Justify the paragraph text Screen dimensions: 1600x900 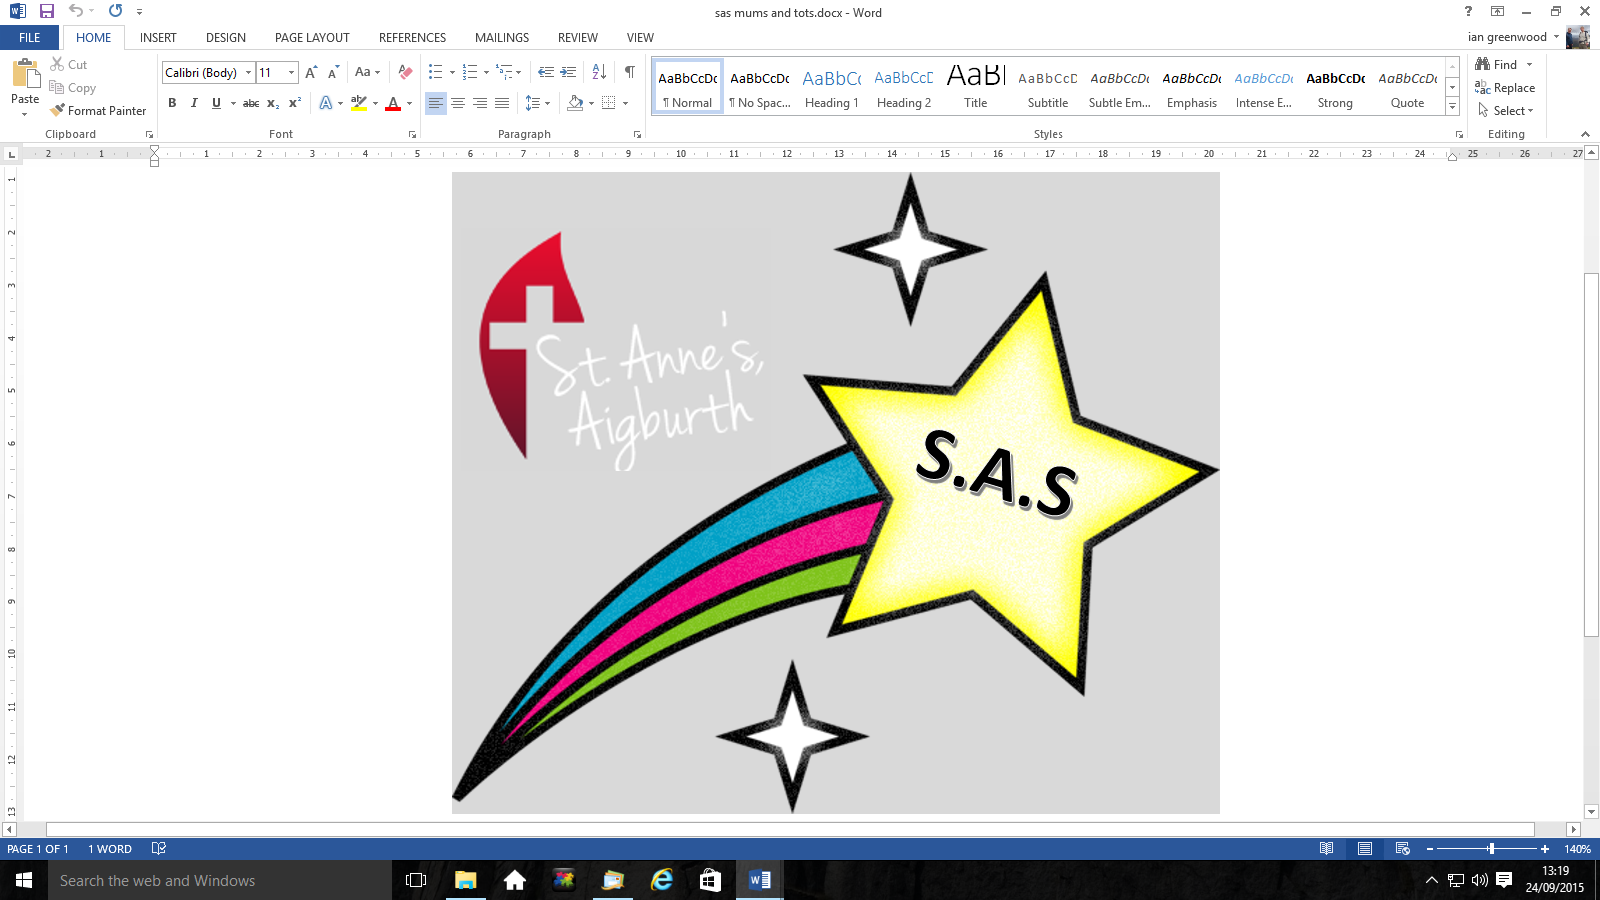pyautogui.click(x=502, y=103)
